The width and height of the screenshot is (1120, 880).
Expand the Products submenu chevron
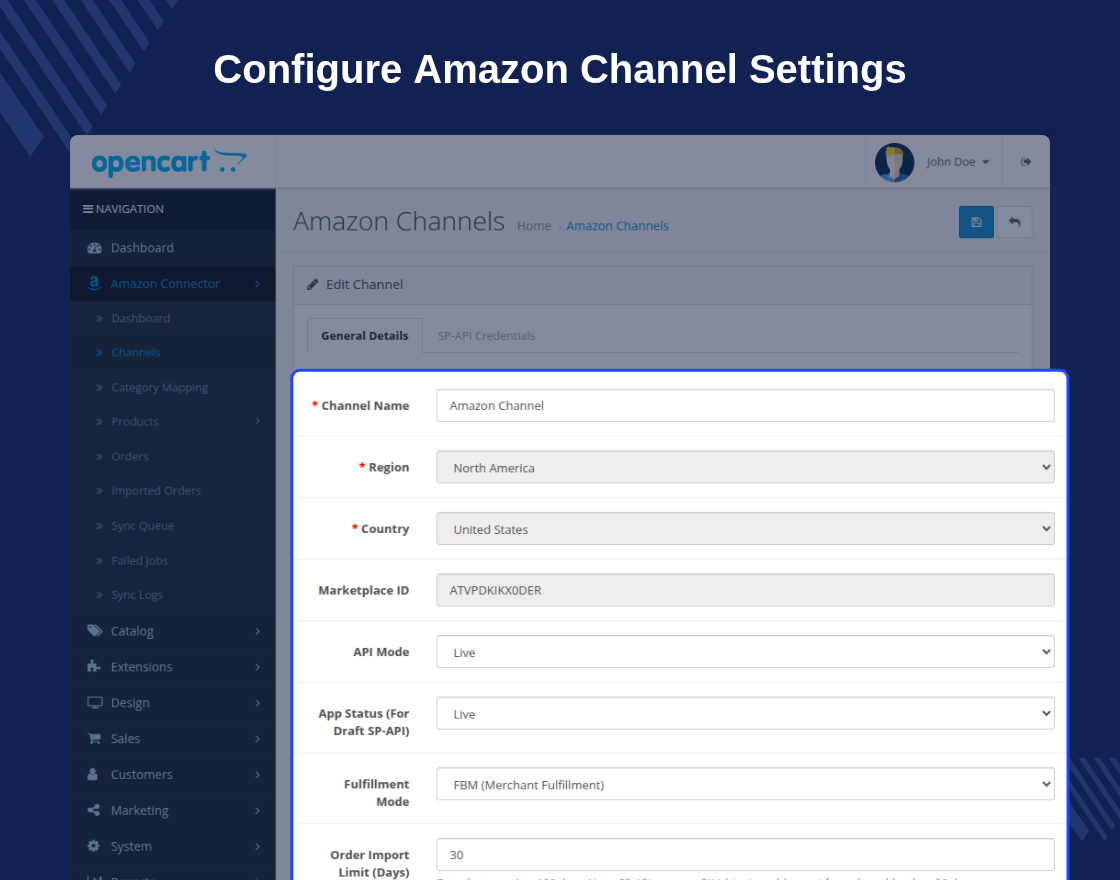coord(257,421)
